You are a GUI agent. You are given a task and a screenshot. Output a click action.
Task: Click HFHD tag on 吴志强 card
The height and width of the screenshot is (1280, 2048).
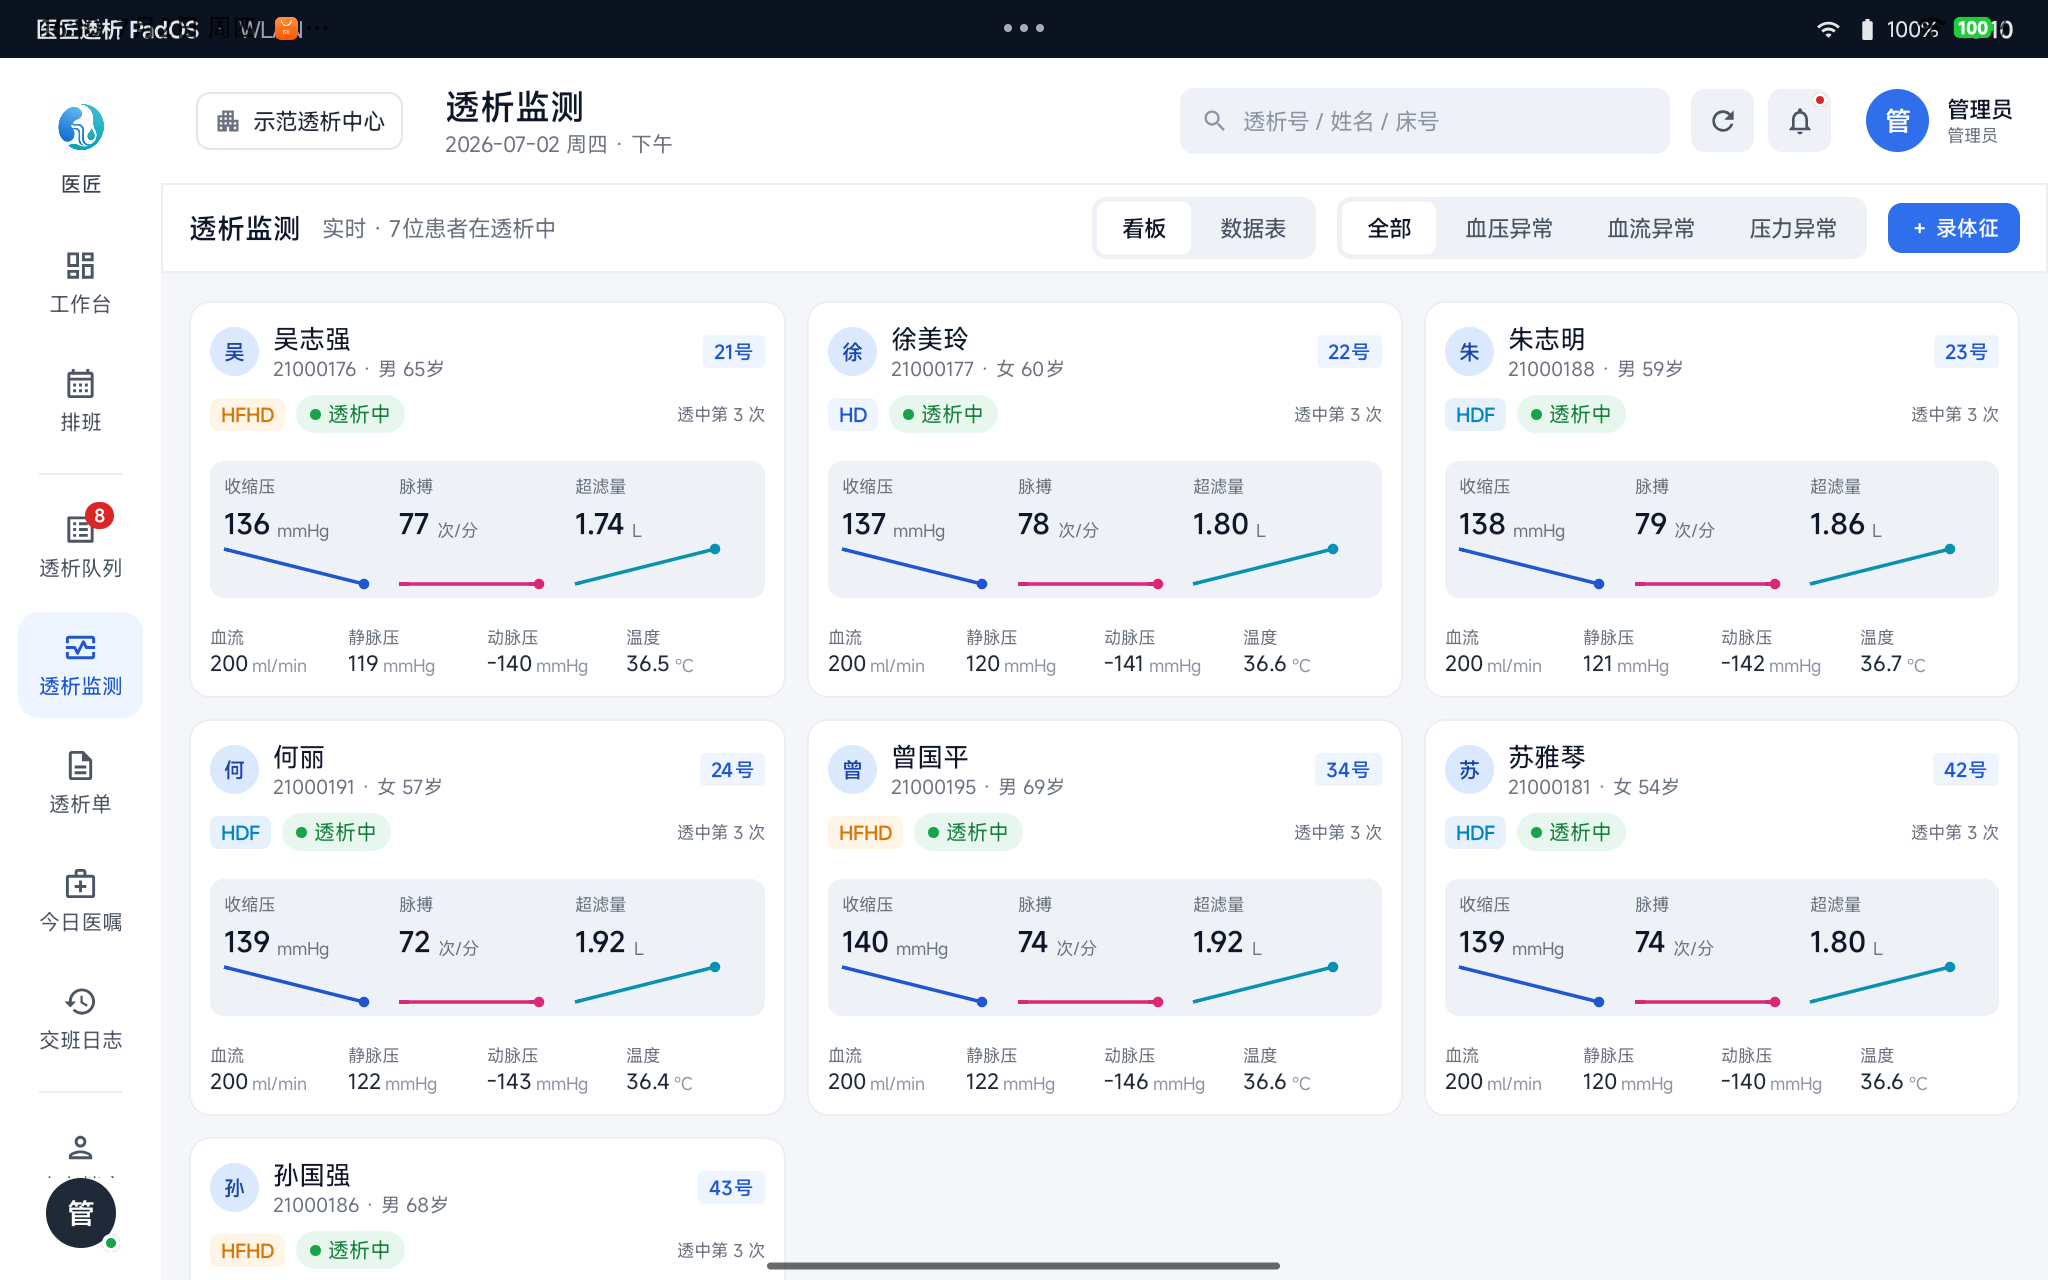pos(247,414)
